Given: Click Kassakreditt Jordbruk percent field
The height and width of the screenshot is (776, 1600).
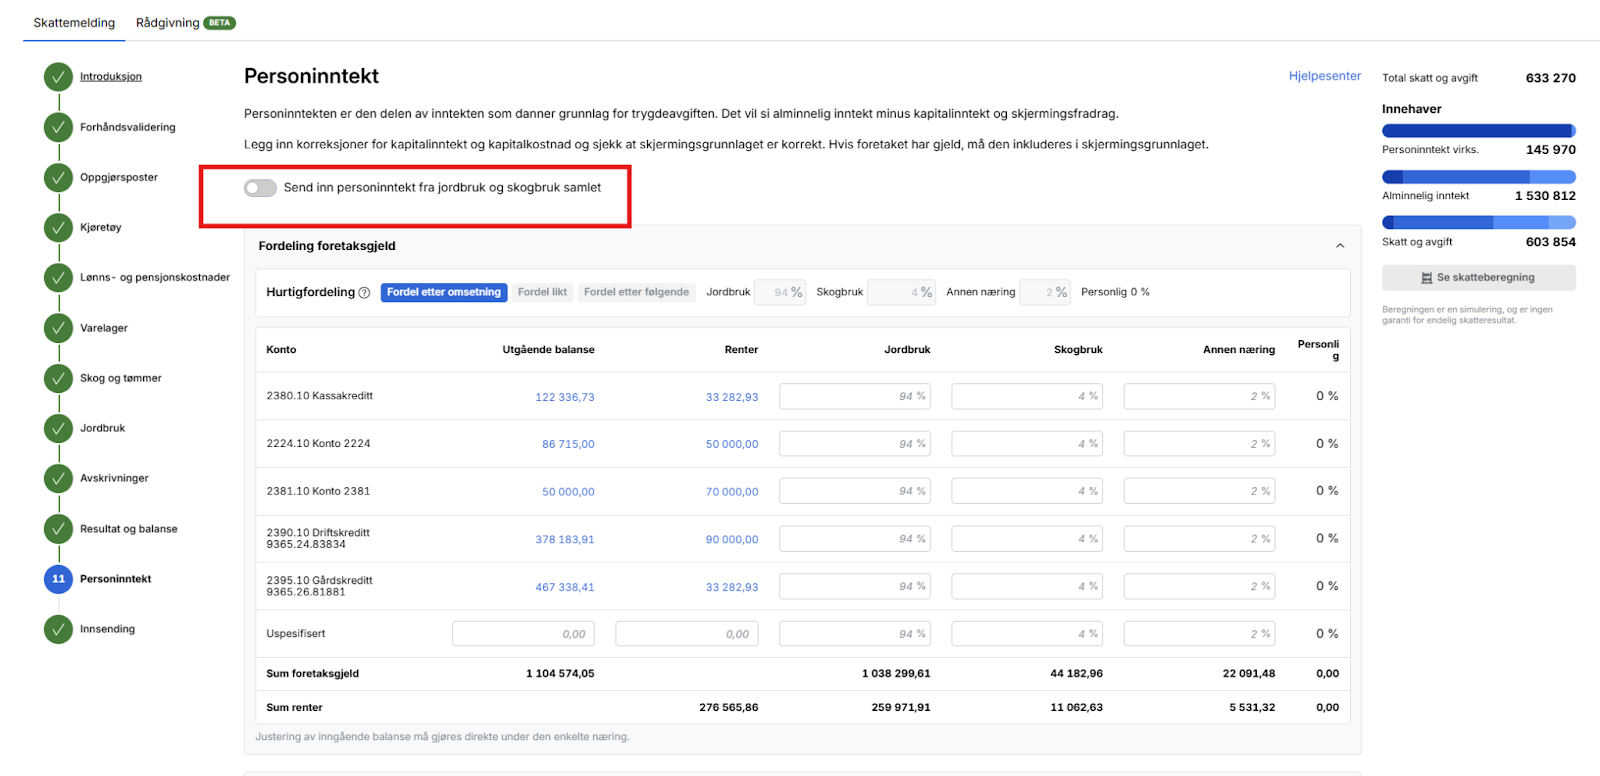Looking at the screenshot, I should tap(855, 396).
